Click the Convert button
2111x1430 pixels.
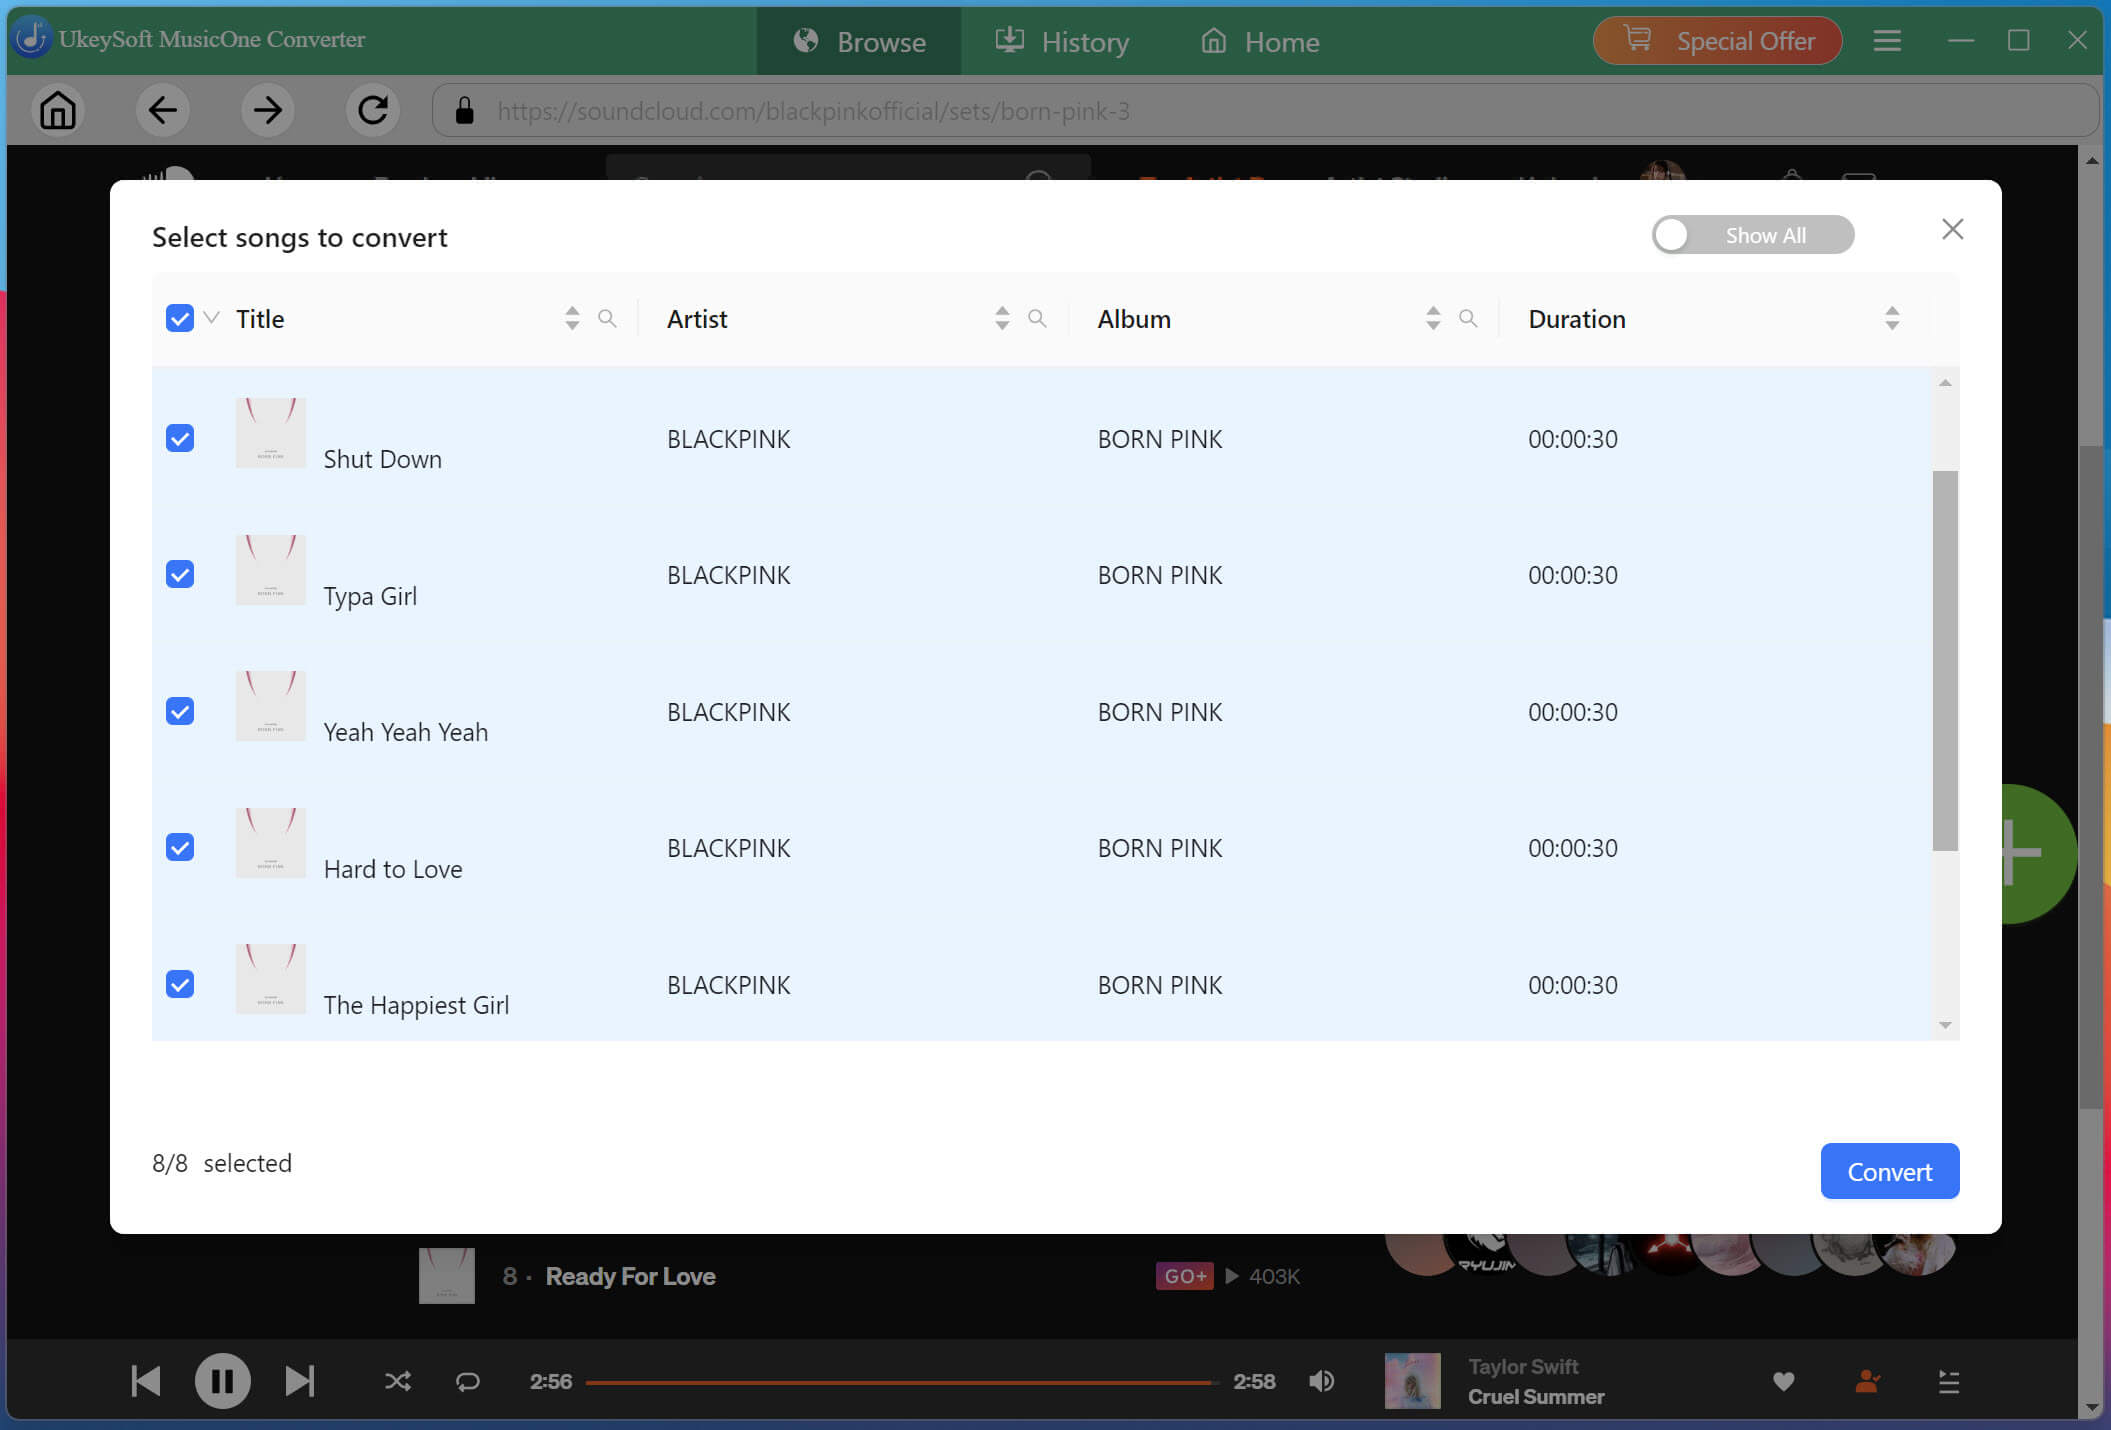[1889, 1171]
